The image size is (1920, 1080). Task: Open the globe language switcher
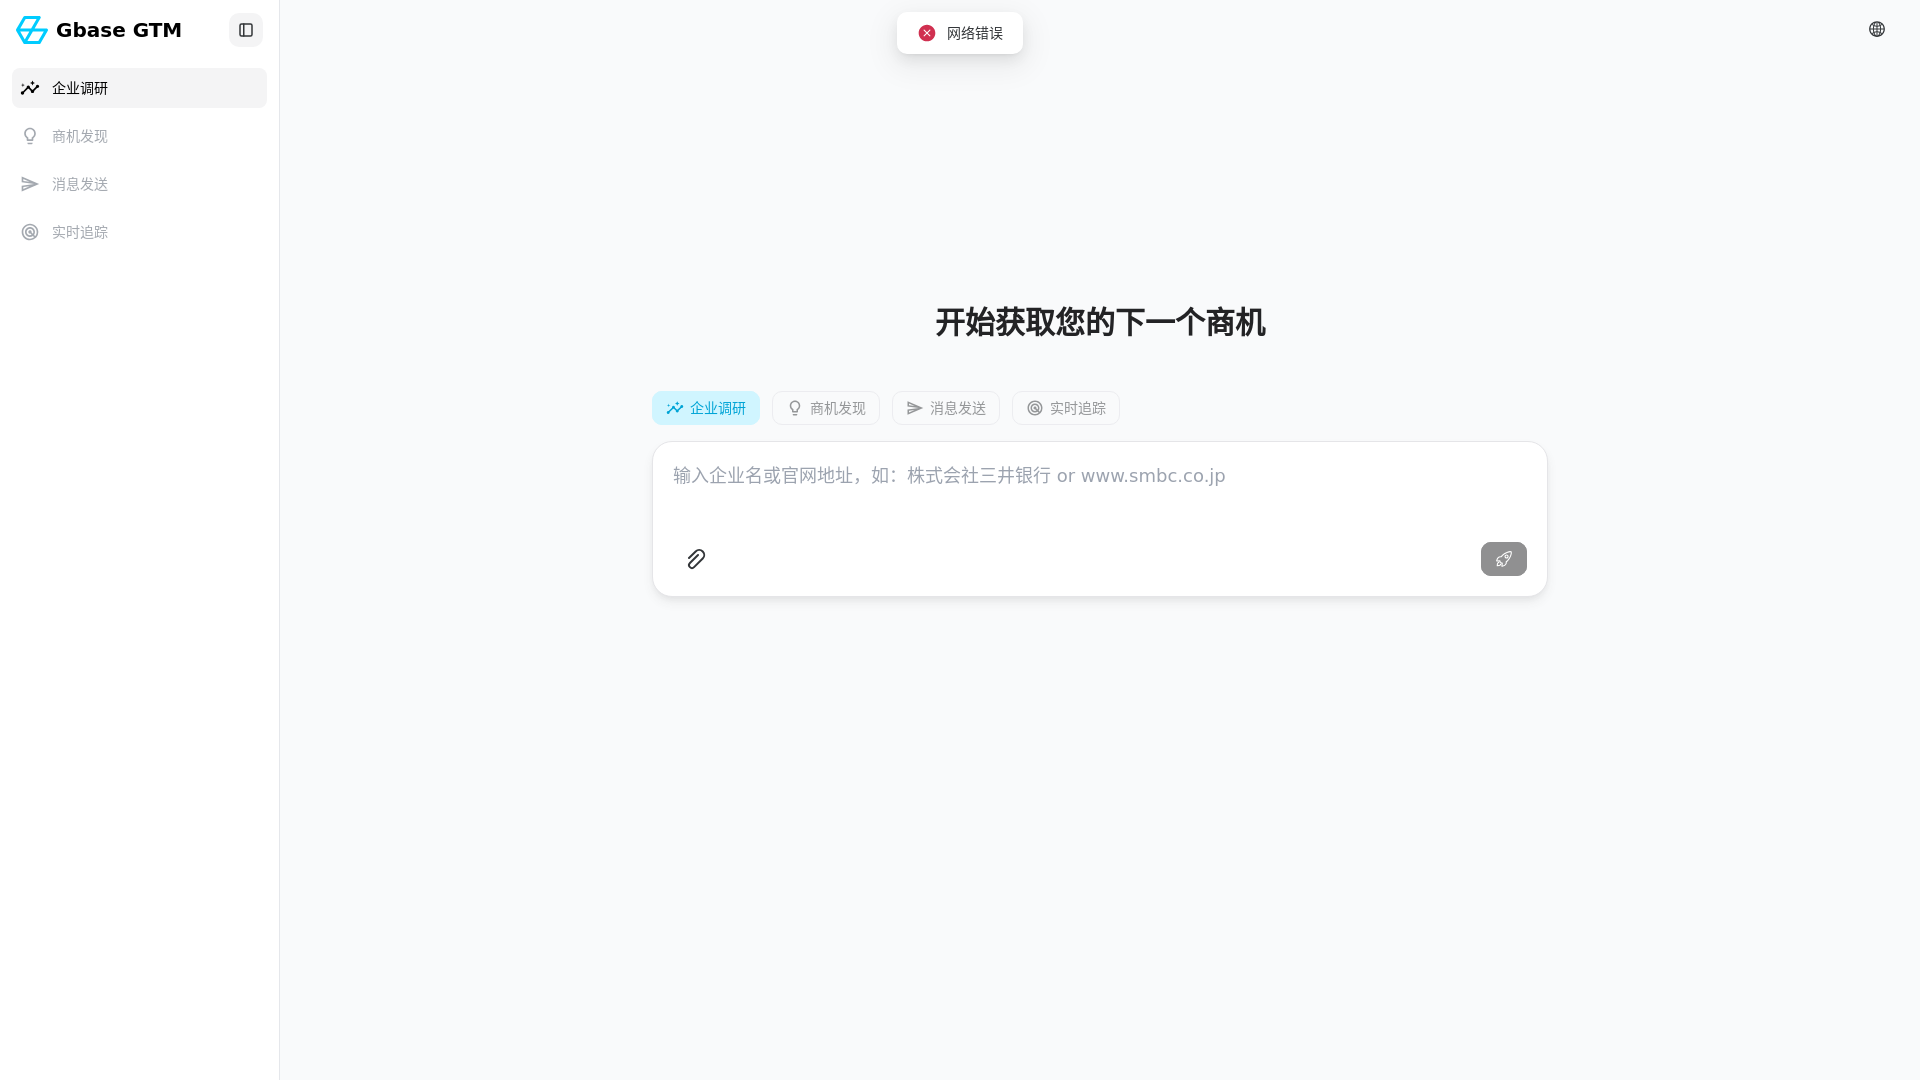(1877, 29)
